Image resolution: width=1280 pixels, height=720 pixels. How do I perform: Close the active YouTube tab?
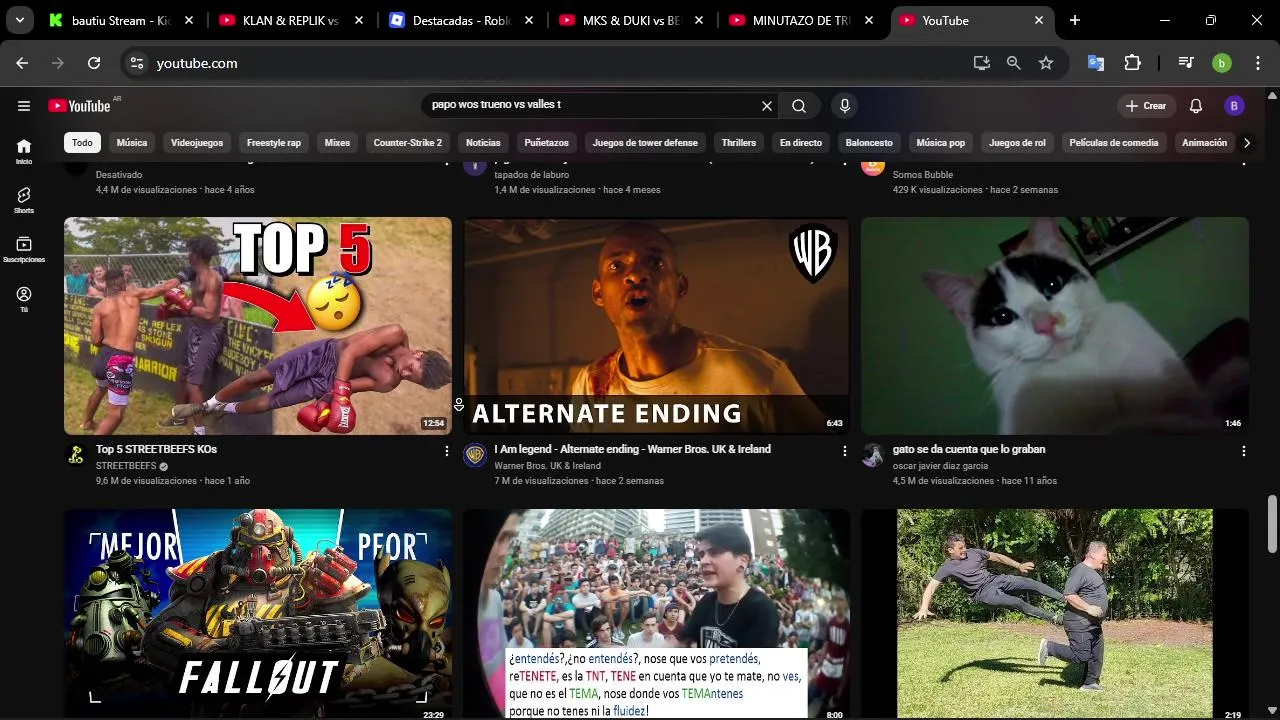[x=1039, y=20]
